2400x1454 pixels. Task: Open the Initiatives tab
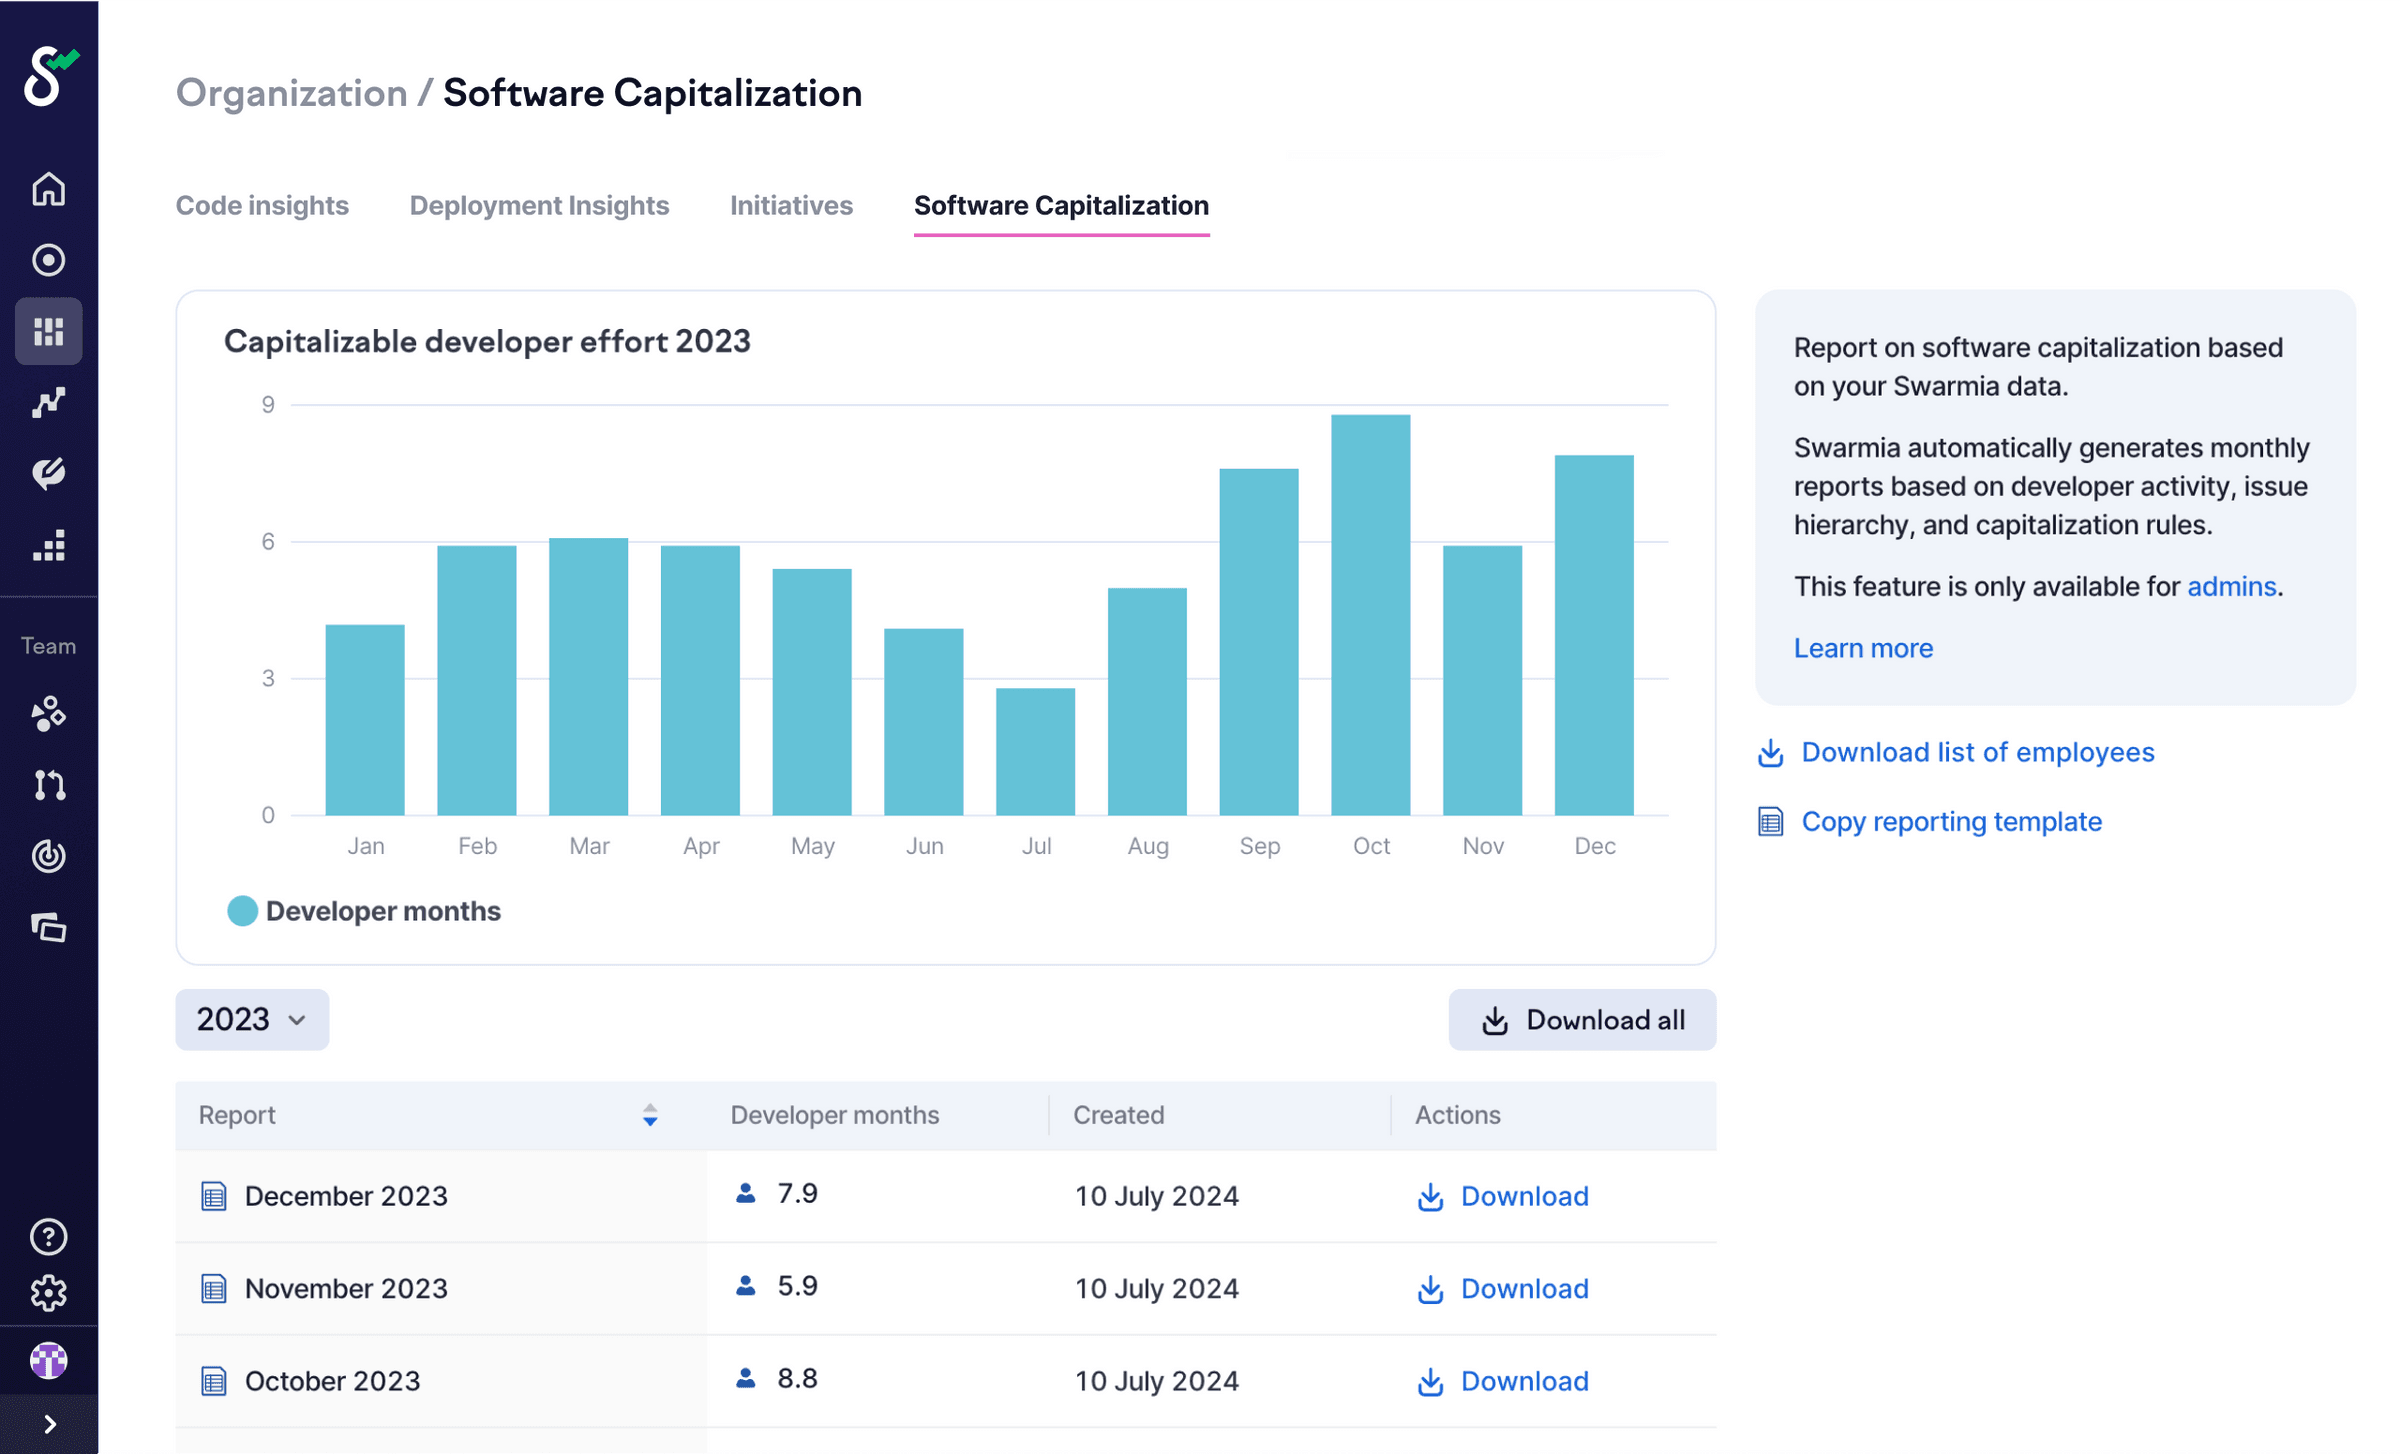point(790,205)
